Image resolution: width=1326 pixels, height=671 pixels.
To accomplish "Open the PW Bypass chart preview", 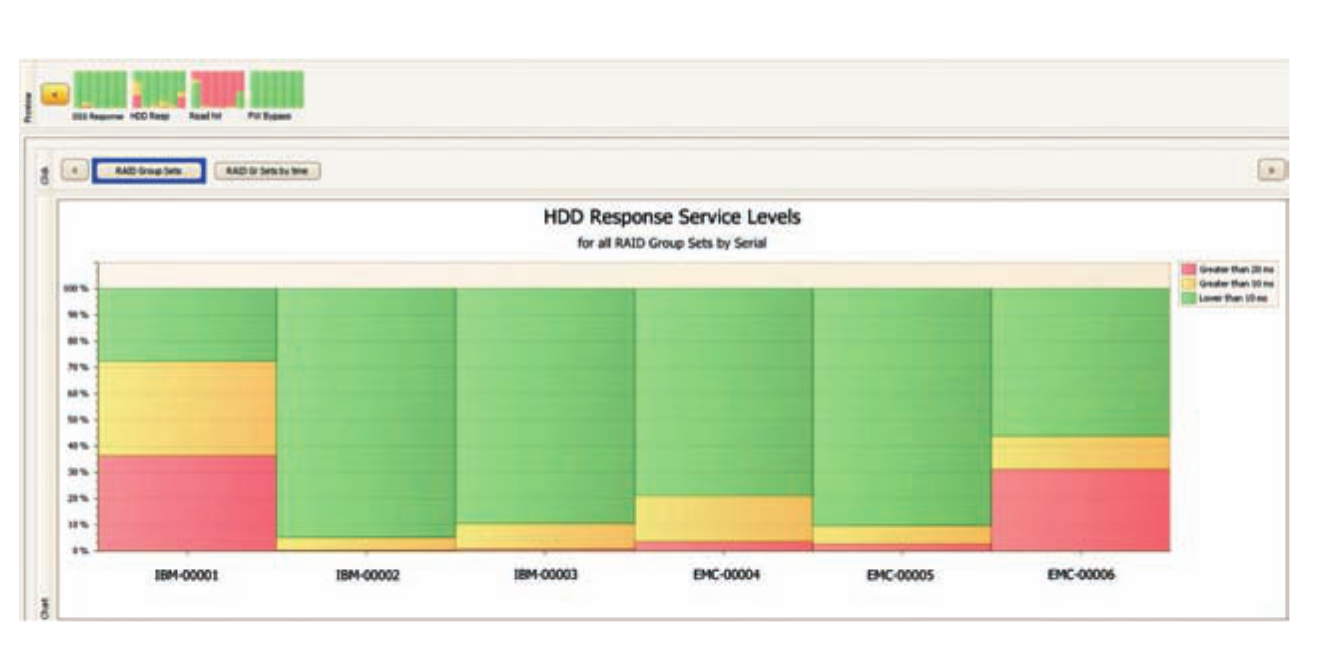I will [275, 90].
